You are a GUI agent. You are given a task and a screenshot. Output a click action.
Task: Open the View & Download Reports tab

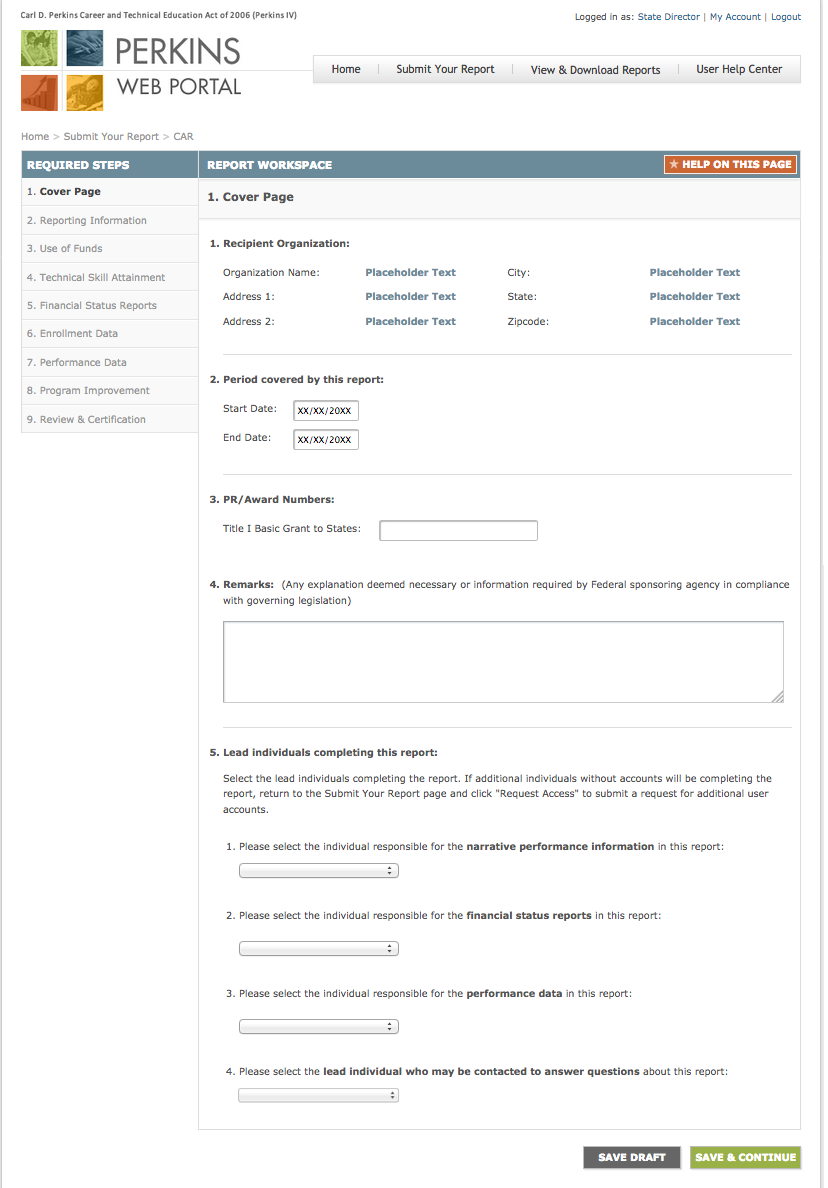coord(595,69)
